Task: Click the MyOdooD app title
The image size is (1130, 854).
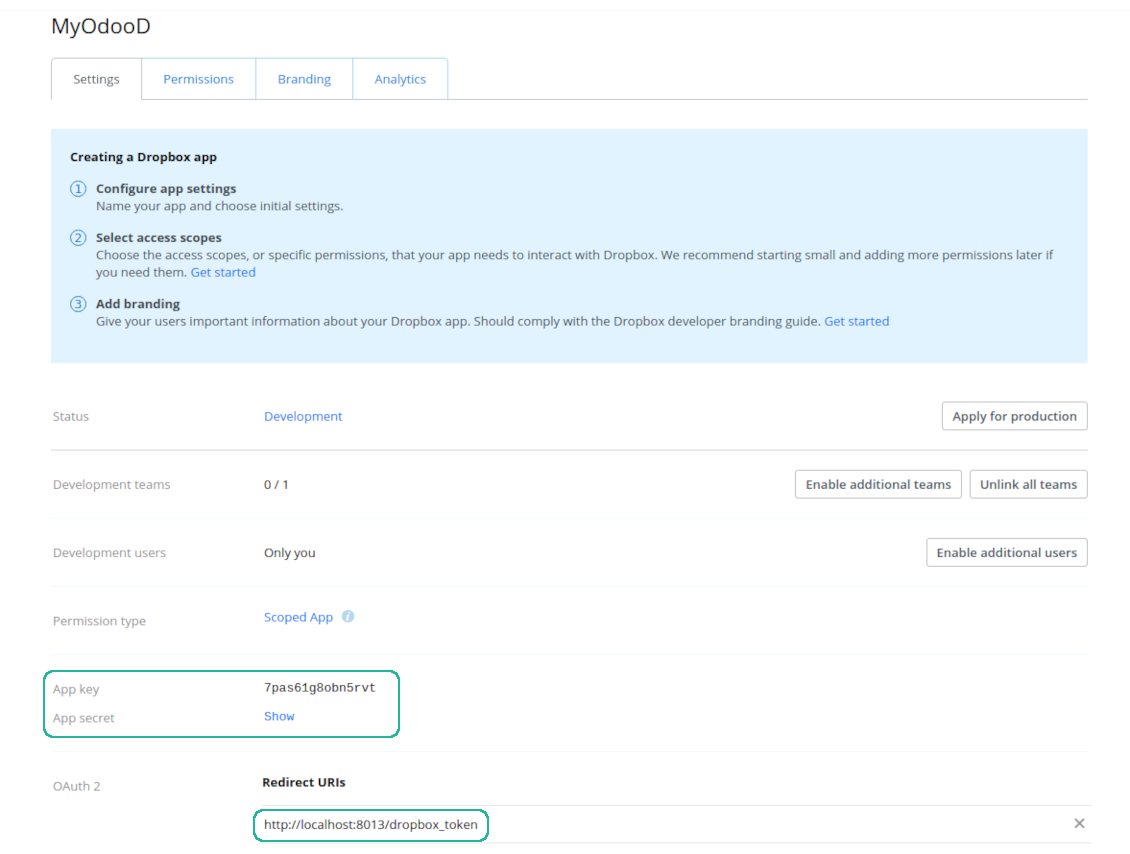Action: coord(101,26)
